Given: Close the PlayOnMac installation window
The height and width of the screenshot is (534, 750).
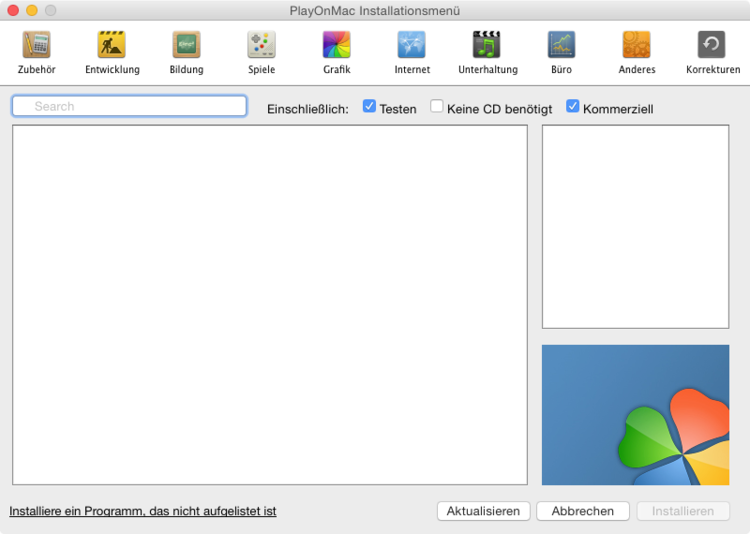Looking at the screenshot, I should (x=13, y=10).
